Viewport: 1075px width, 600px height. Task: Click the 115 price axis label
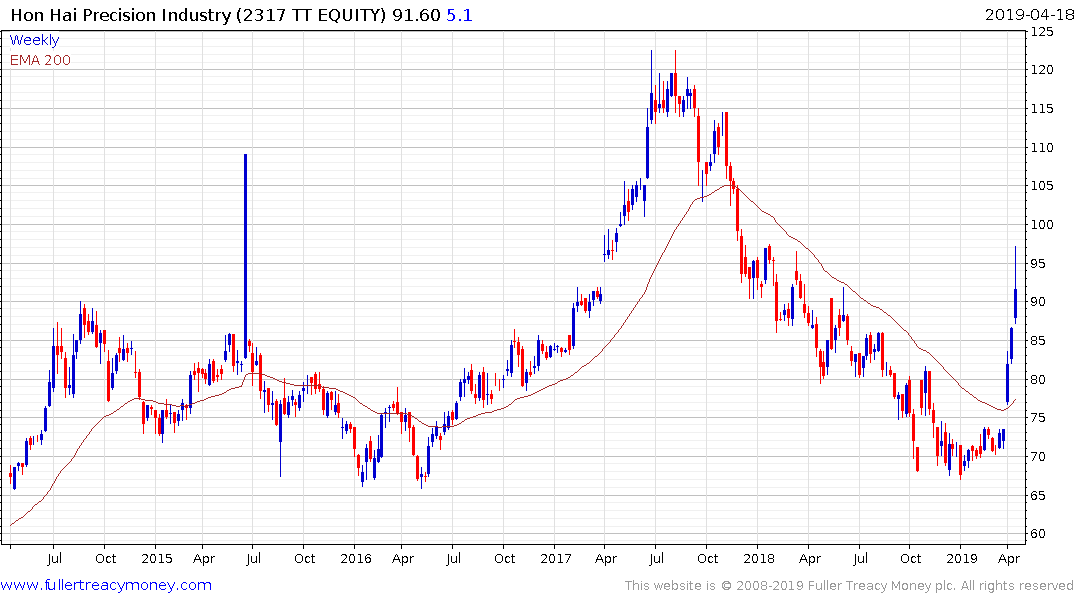[x=1043, y=108]
